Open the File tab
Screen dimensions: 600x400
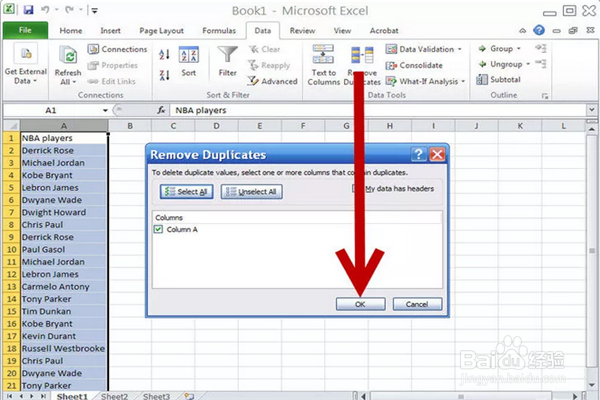(x=25, y=30)
